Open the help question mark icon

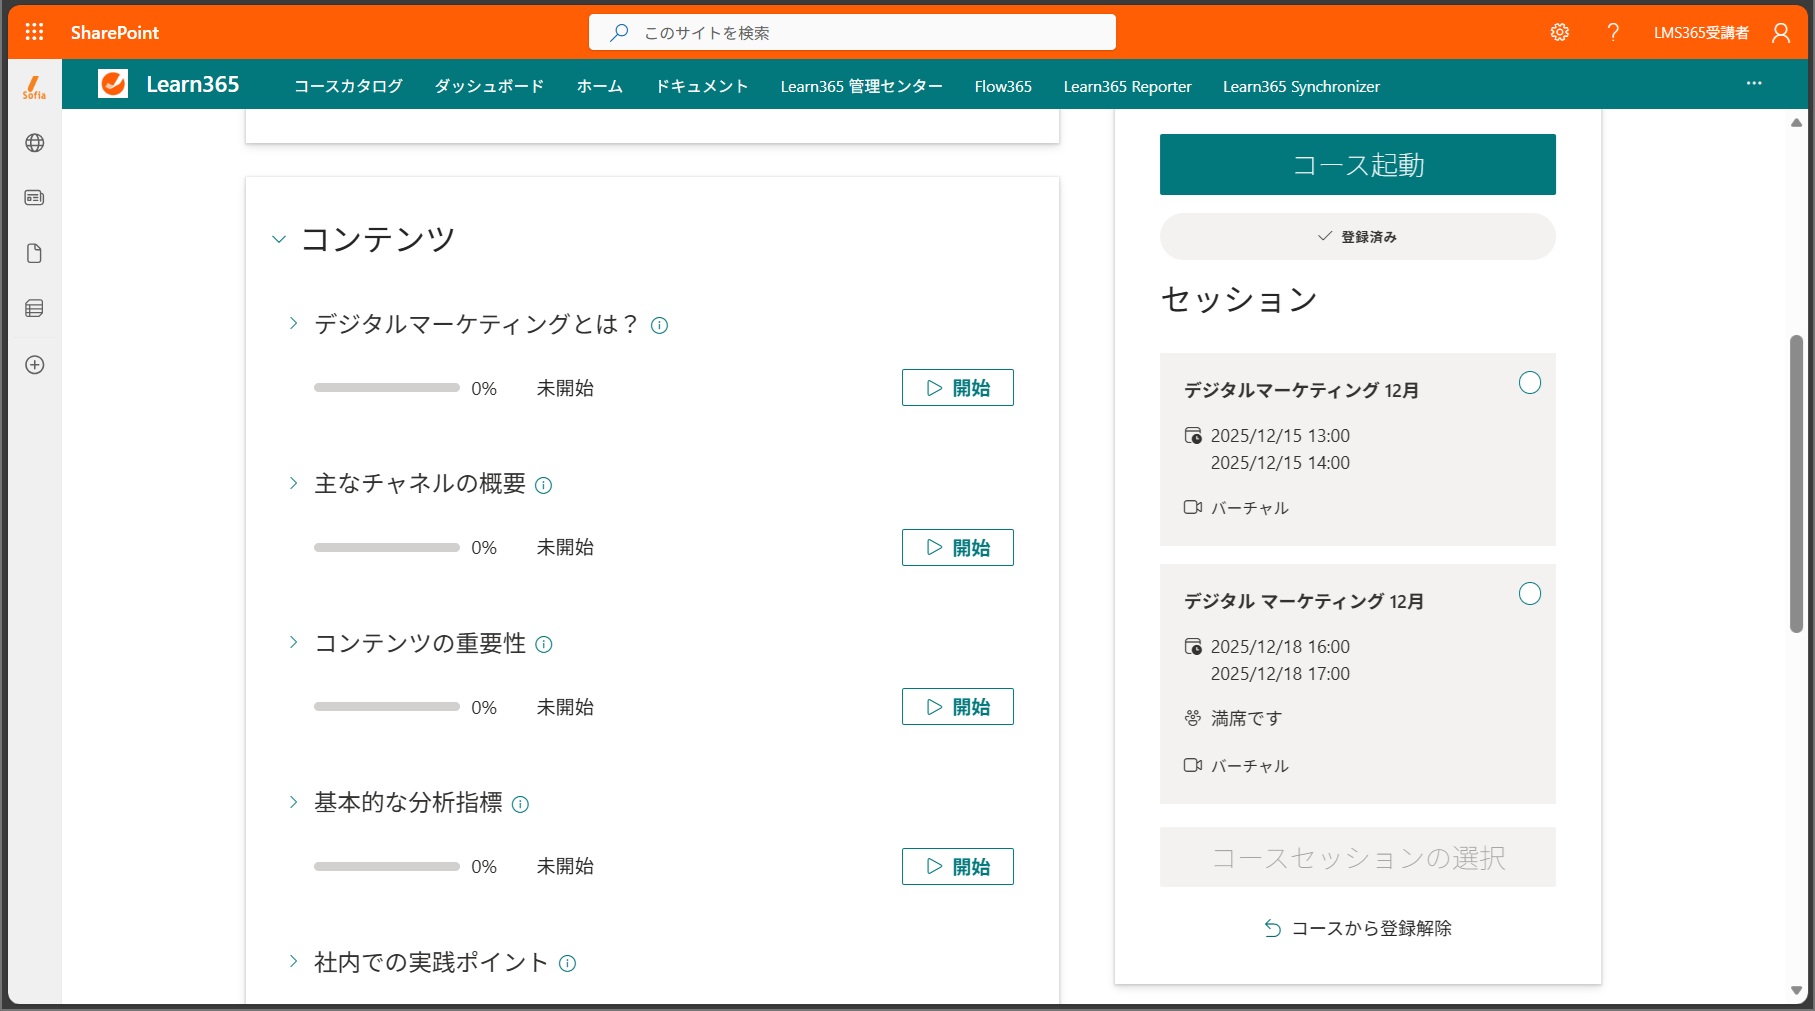(1613, 32)
